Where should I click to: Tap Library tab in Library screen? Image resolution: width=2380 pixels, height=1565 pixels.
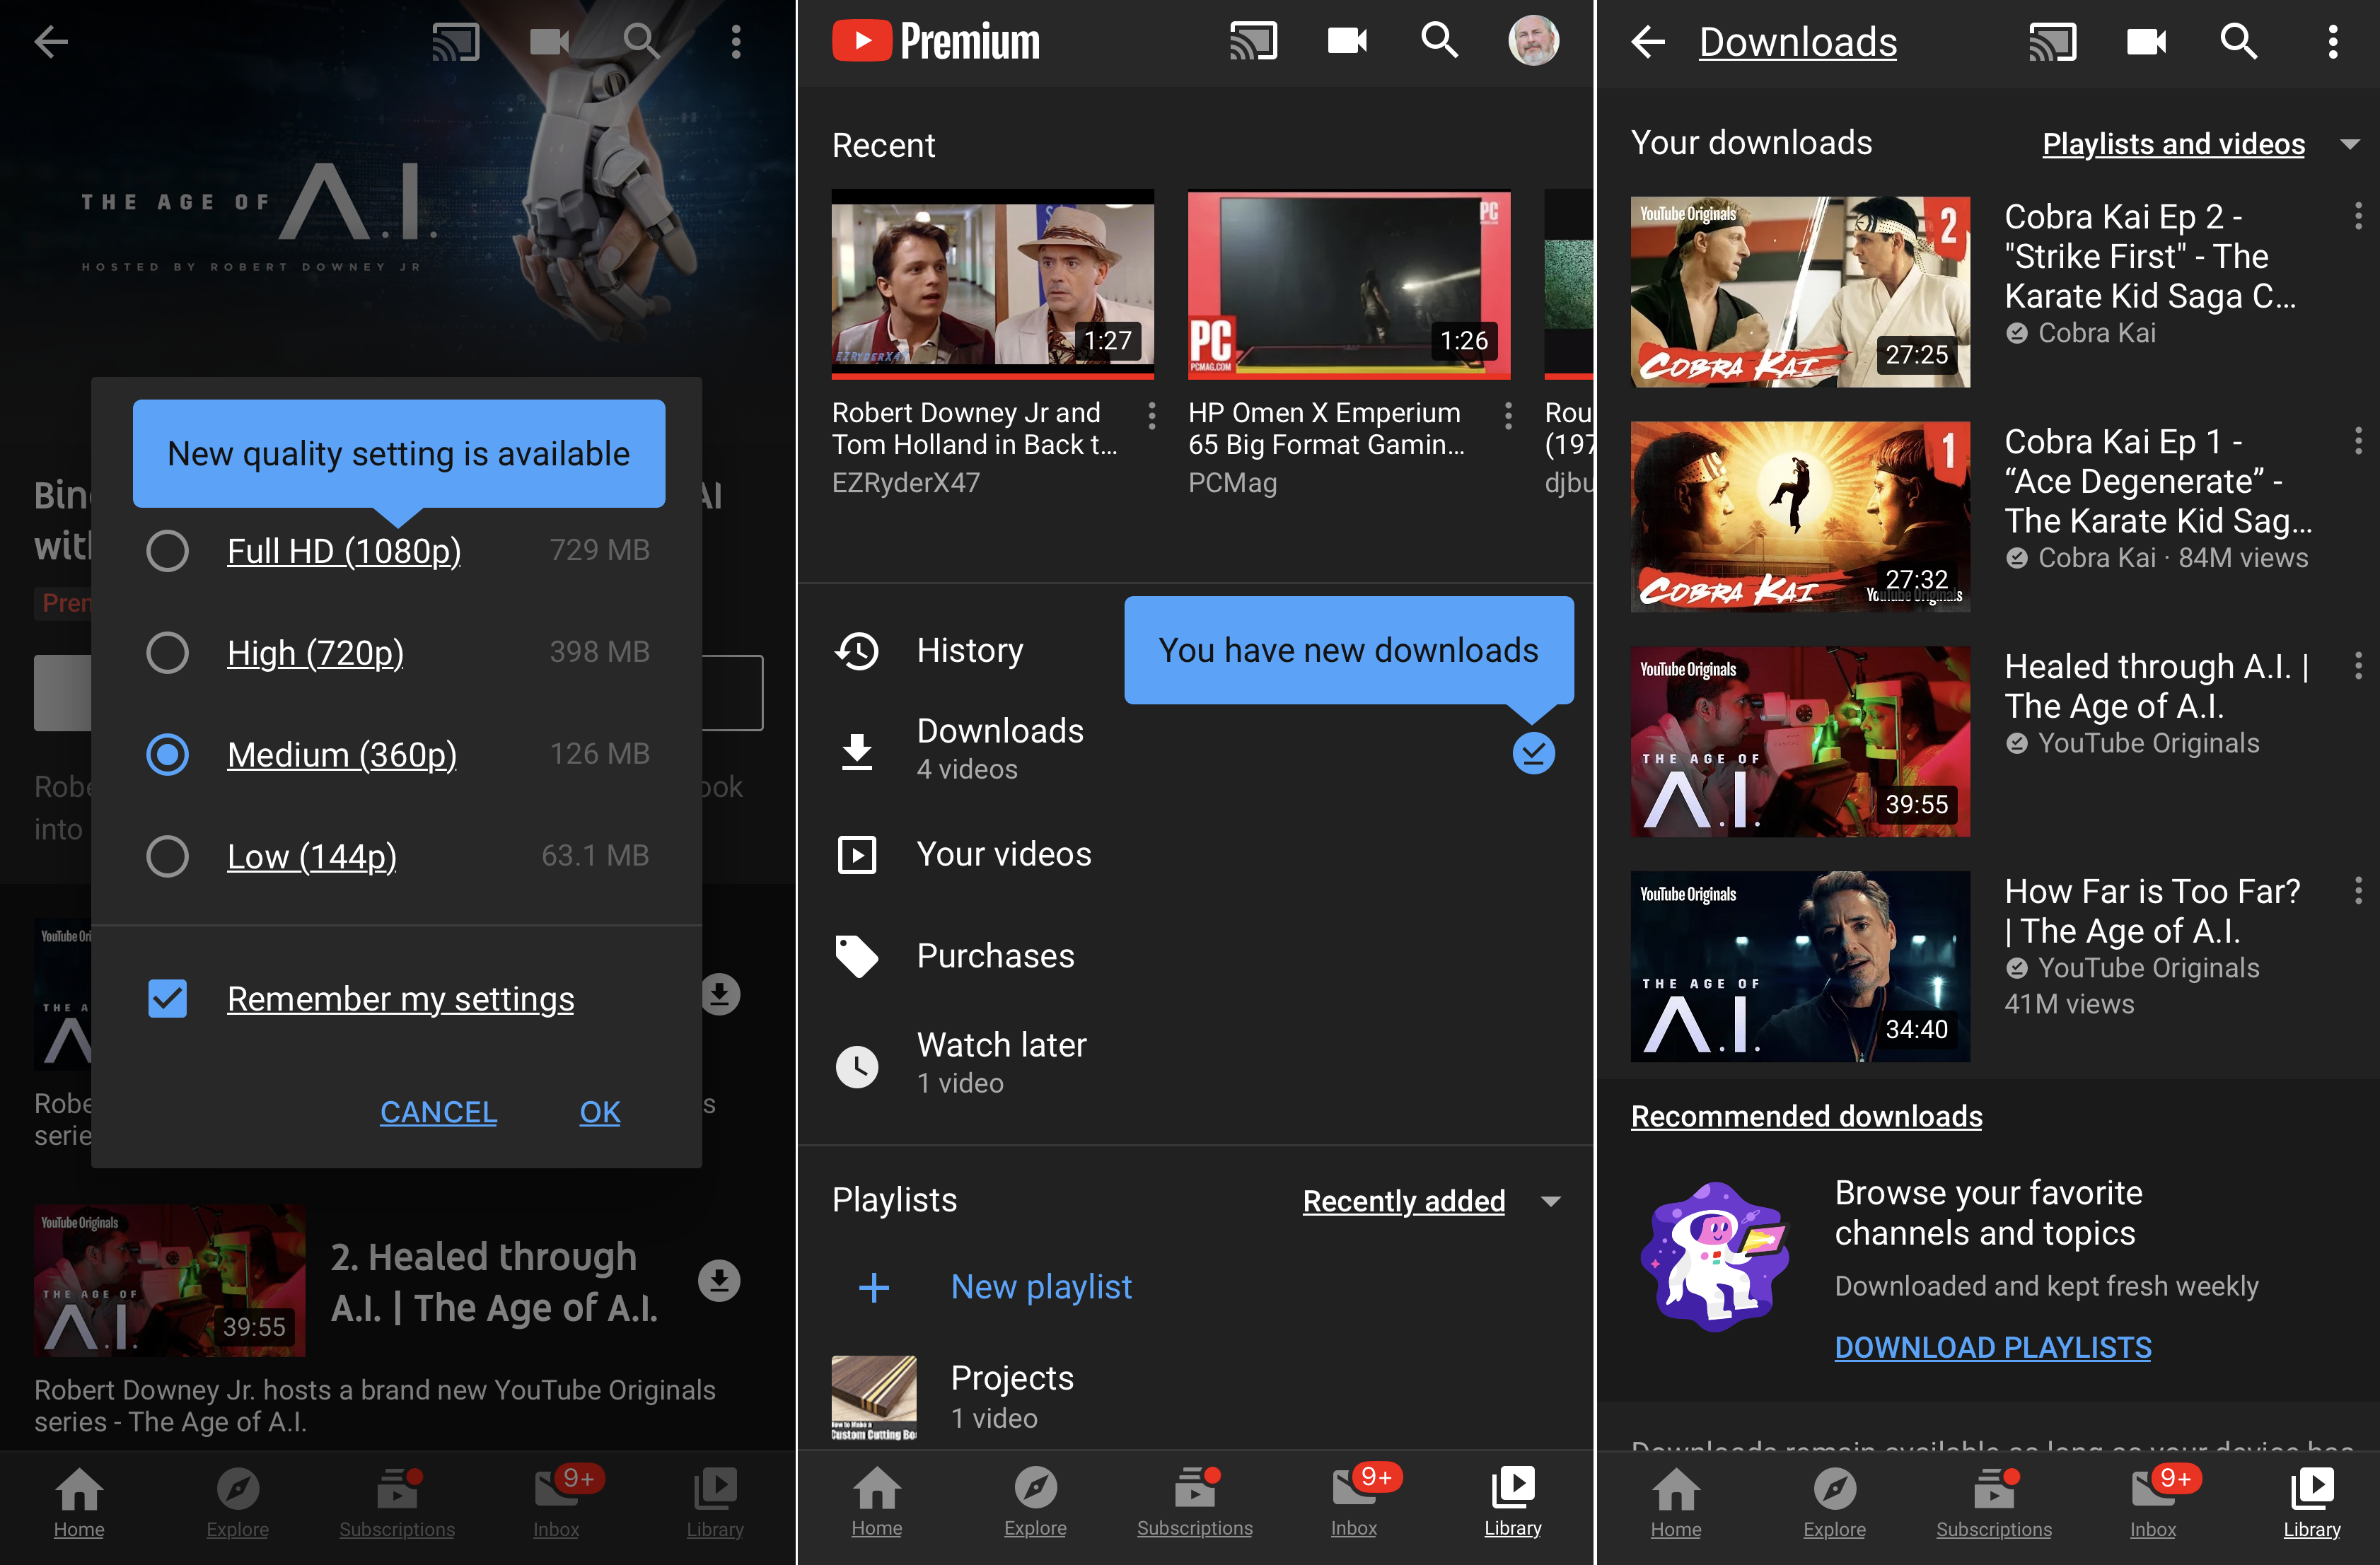pos(1512,1503)
